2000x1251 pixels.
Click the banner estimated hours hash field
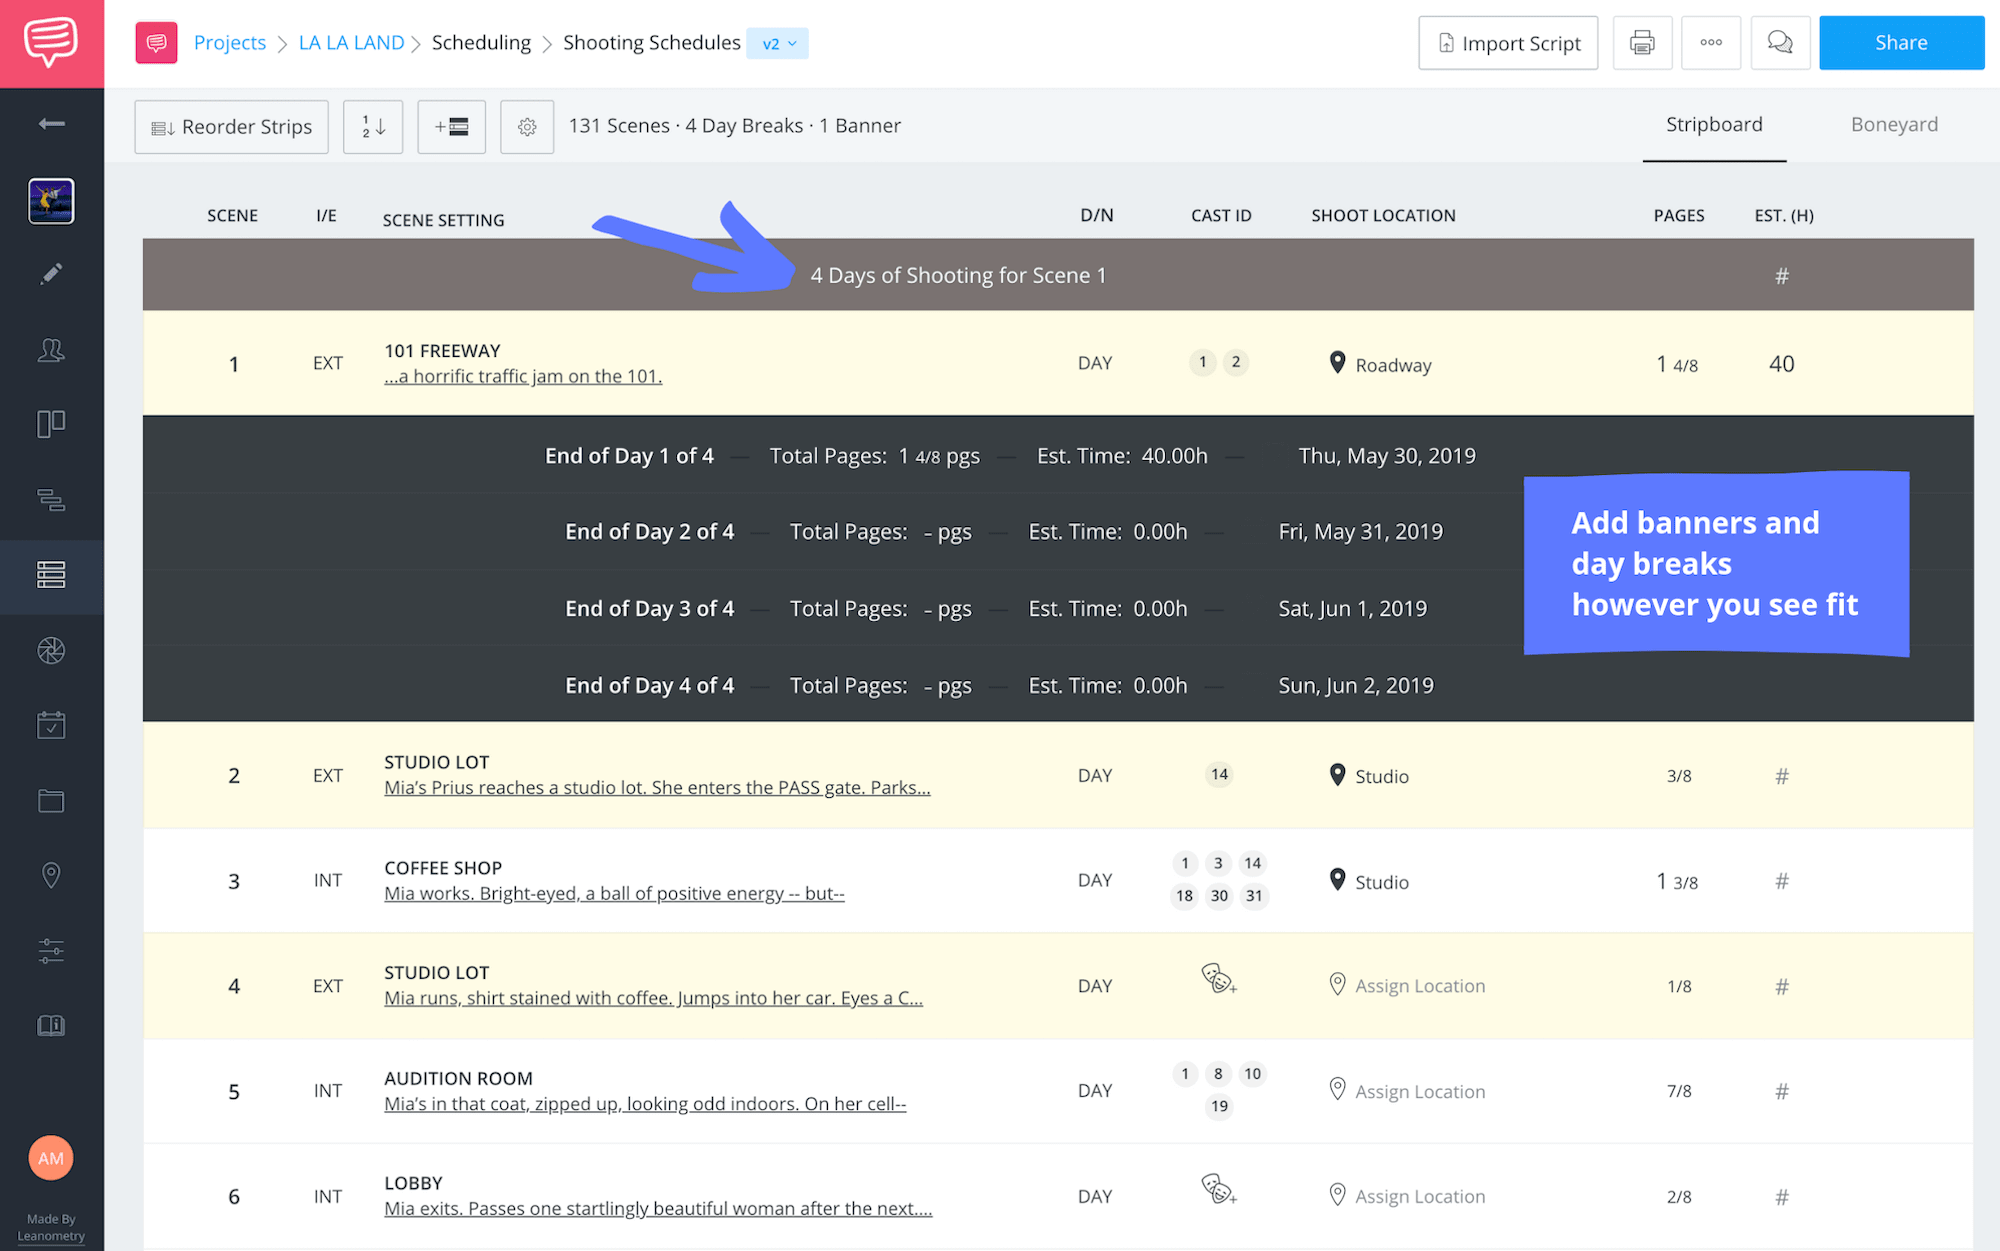click(1781, 276)
